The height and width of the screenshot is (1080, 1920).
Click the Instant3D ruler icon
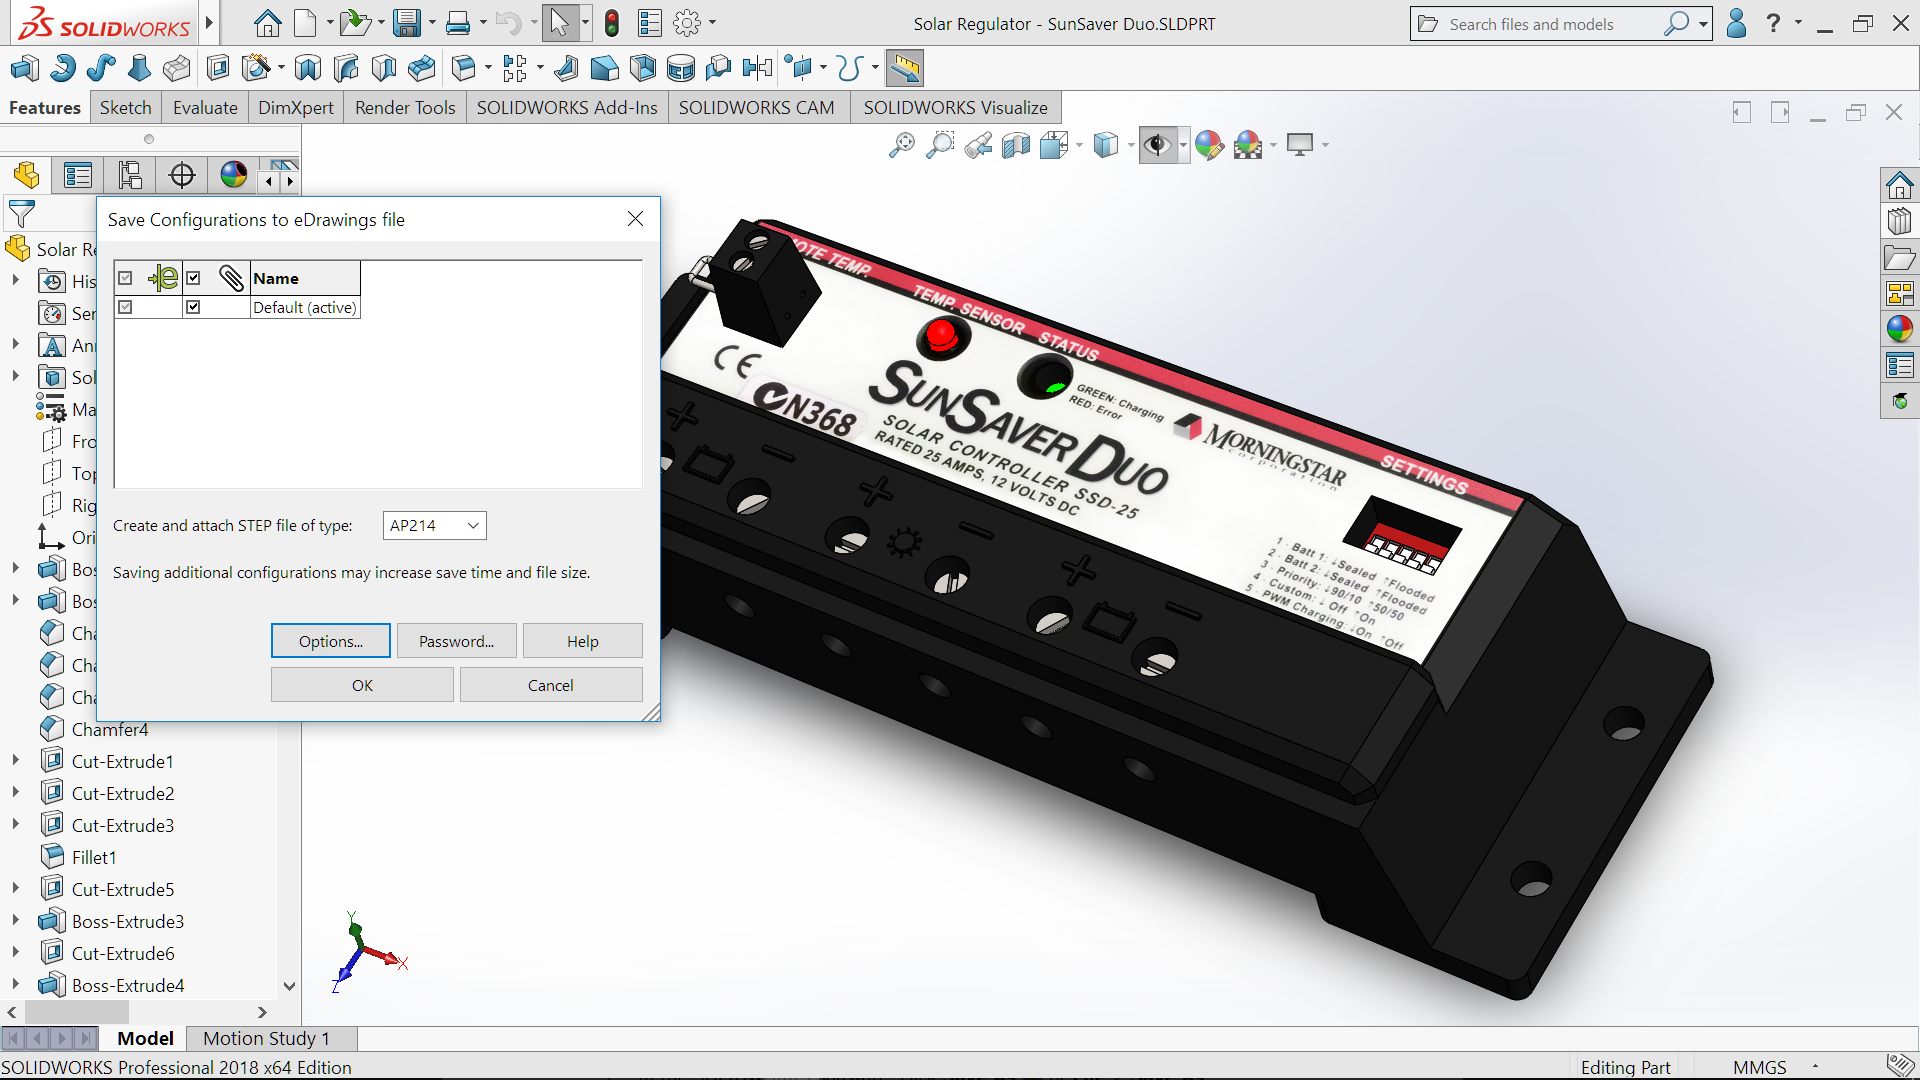904,68
